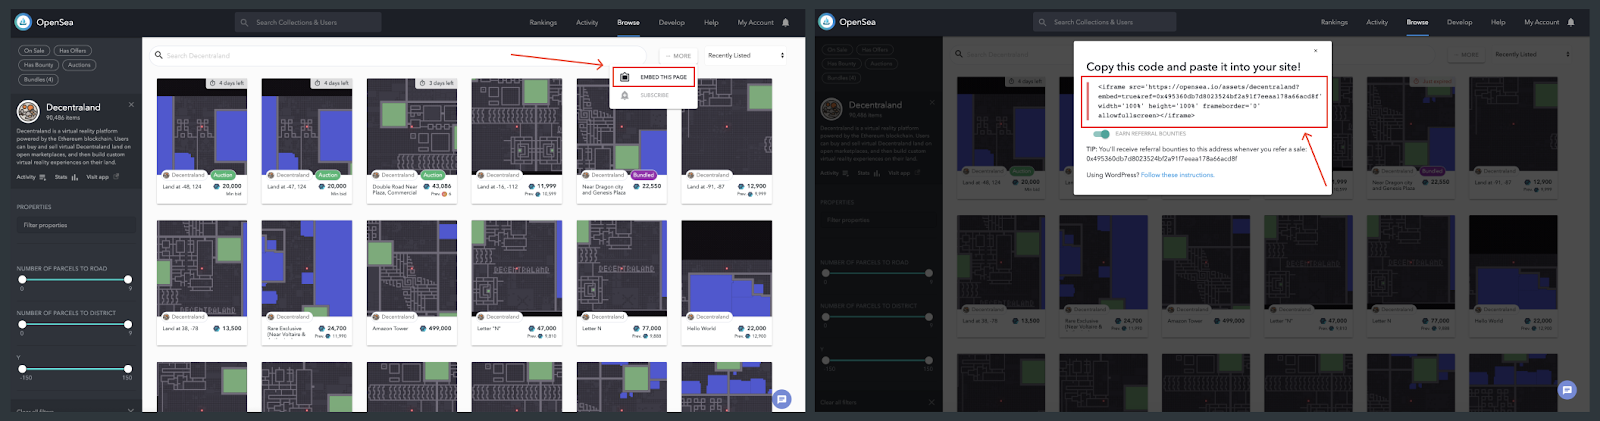Toggle the Bundles (4) filter chip, left sidebar
Viewport: 1600px width, 421px height.
(38, 79)
